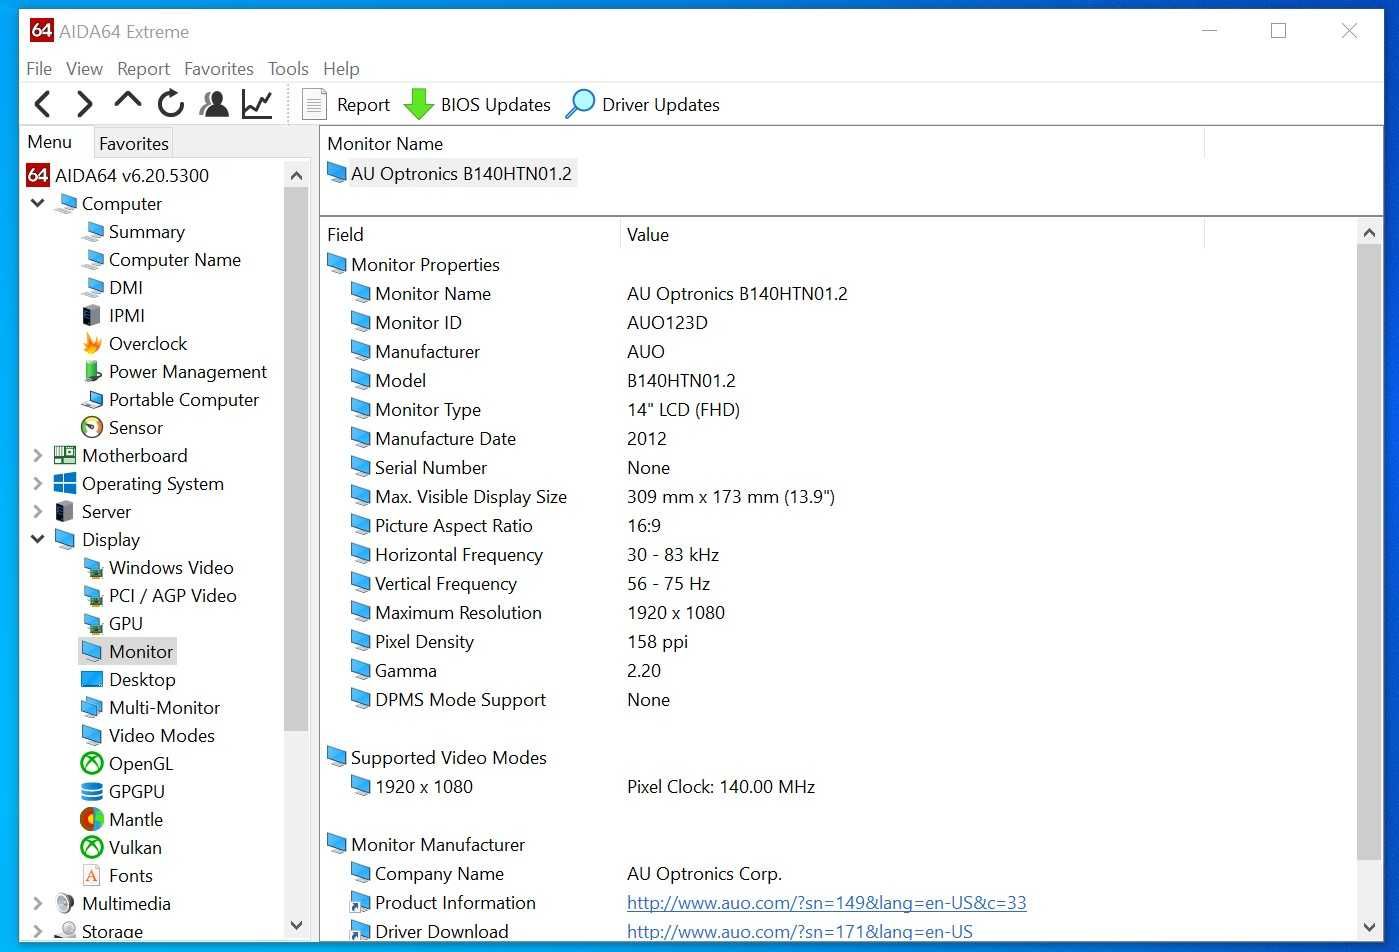Expand the Server tree branch
Image resolution: width=1399 pixels, height=952 pixels.
[38, 512]
